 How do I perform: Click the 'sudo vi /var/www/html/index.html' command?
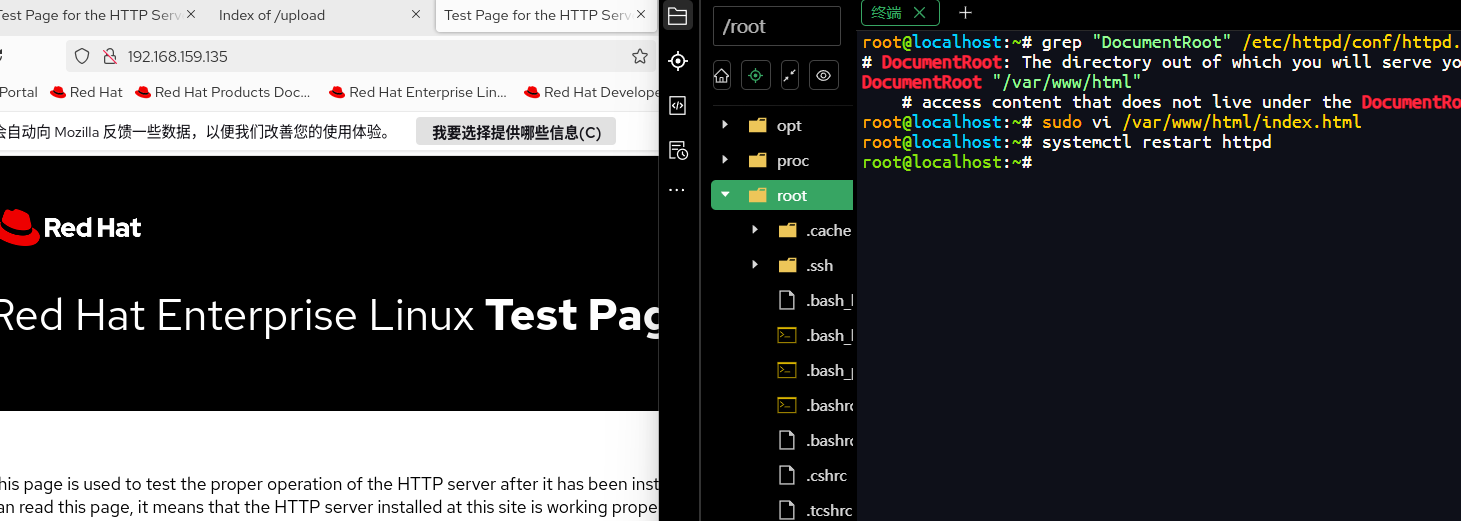[1201, 122]
